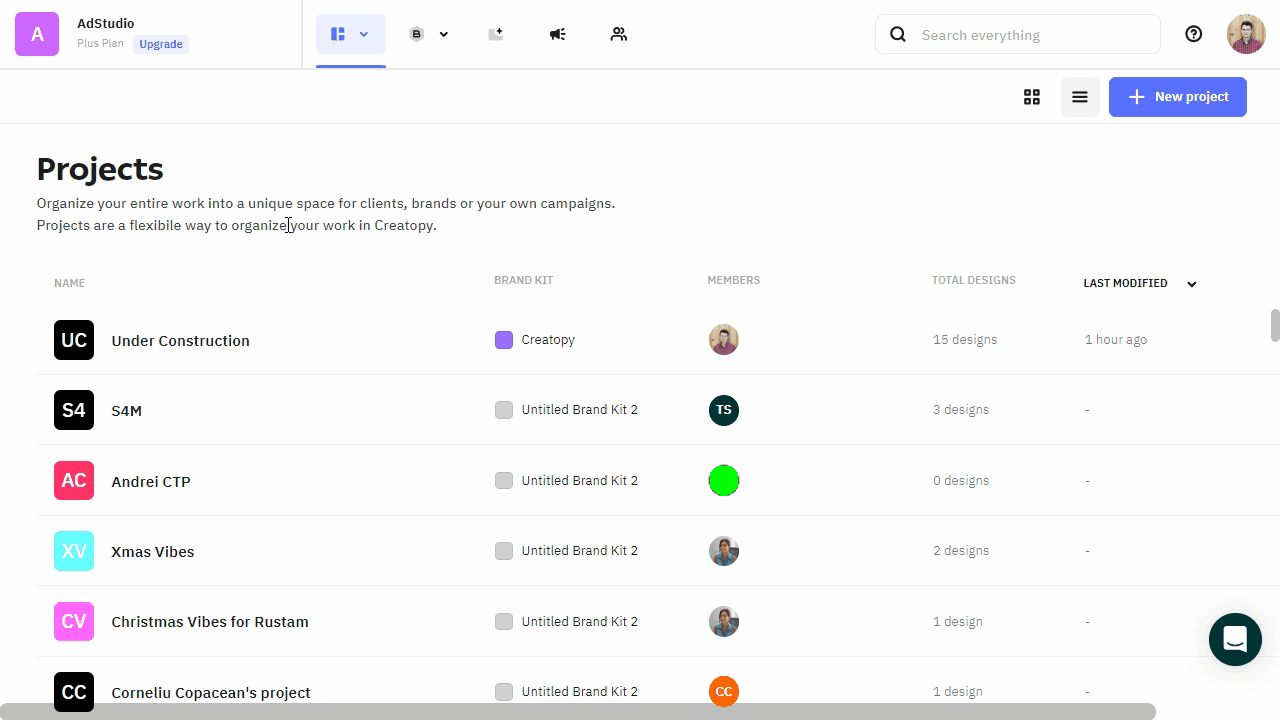Click the TS member avatar
The width and height of the screenshot is (1280, 720).
[724, 410]
